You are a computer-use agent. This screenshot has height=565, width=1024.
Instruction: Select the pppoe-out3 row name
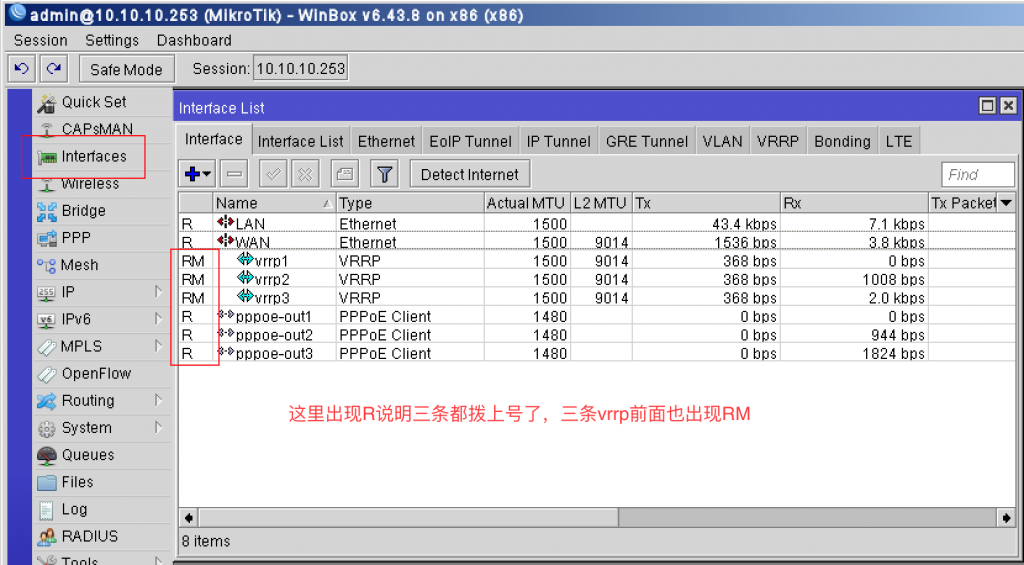pyautogui.click(x=274, y=353)
